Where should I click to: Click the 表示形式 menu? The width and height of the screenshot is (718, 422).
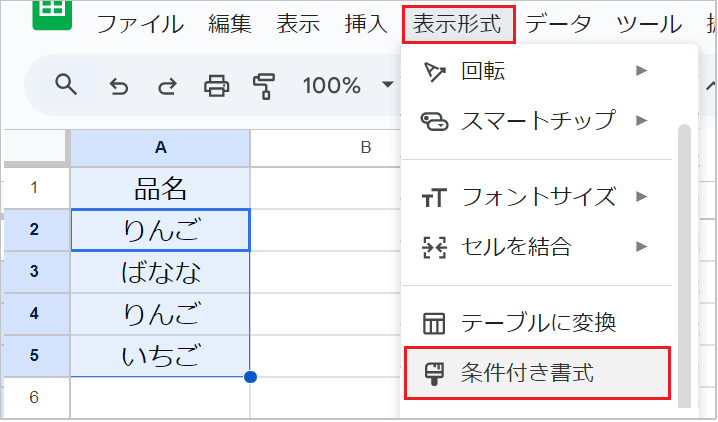click(458, 24)
